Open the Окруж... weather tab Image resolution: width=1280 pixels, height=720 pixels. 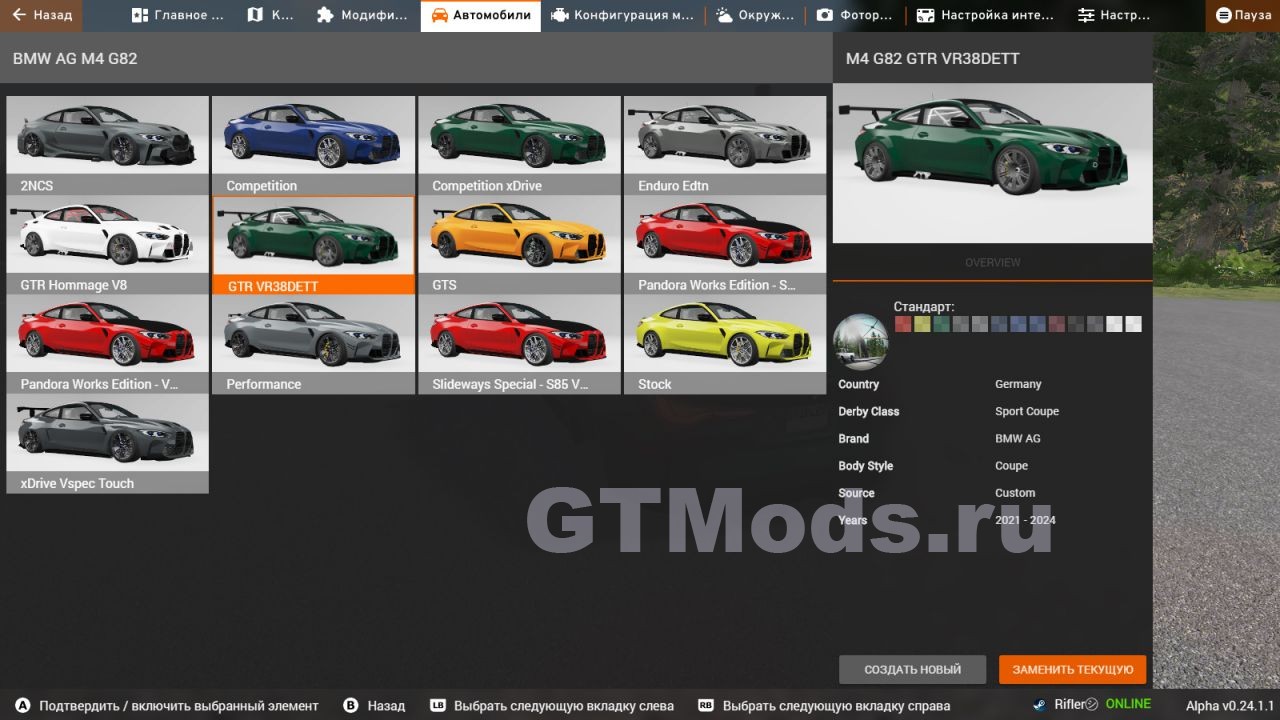pyautogui.click(x=755, y=15)
